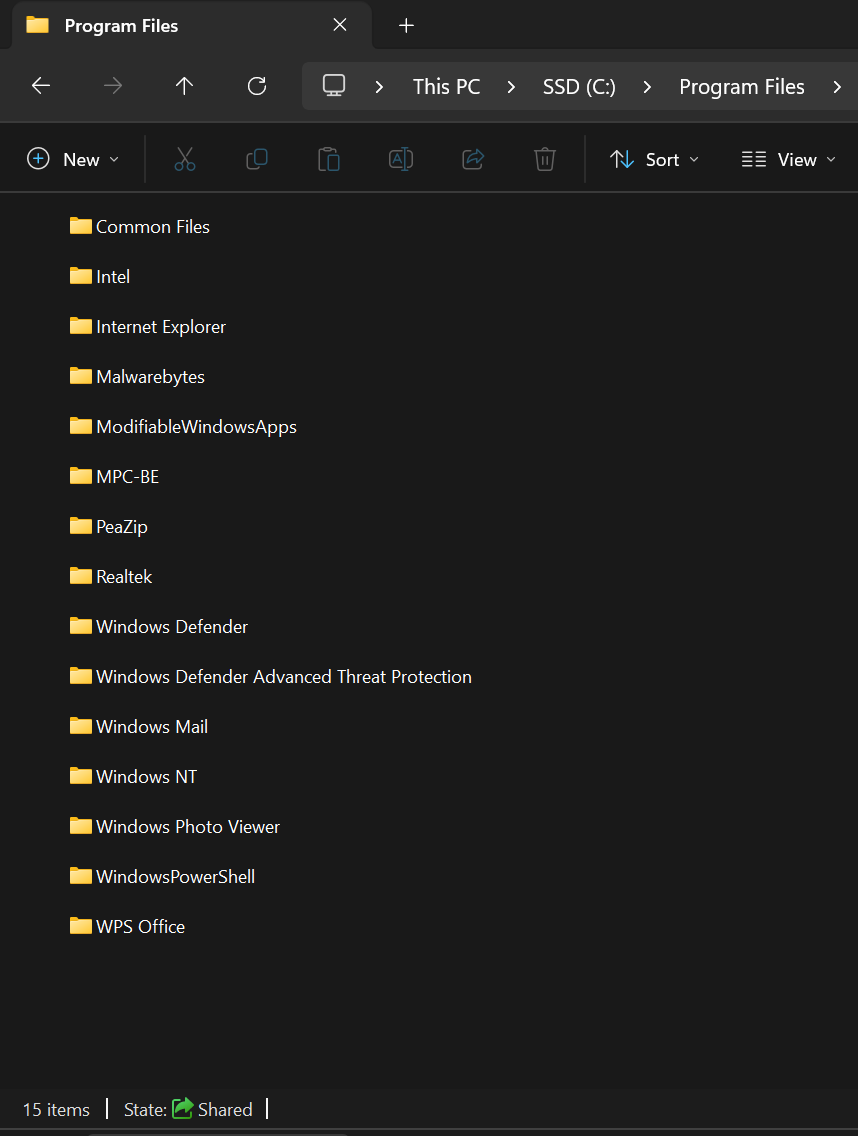Click the ModifiableWindowsApps folder icon

[80, 426]
